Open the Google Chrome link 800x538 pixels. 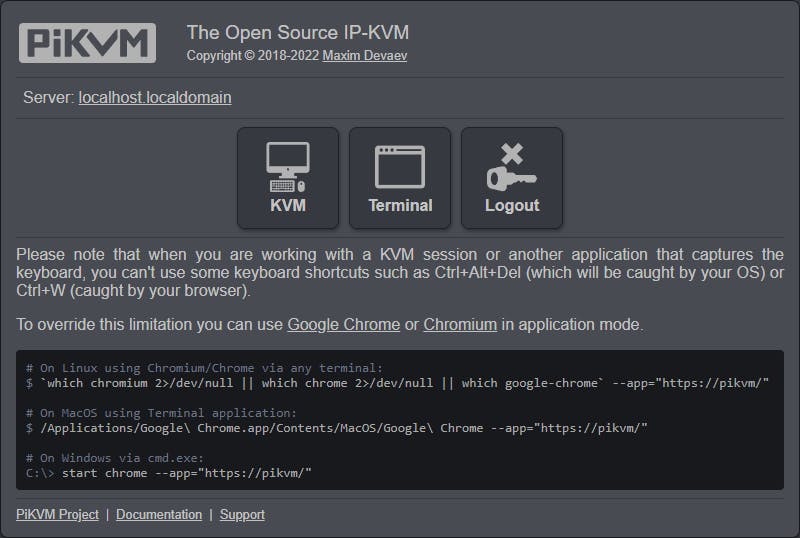[343, 325]
